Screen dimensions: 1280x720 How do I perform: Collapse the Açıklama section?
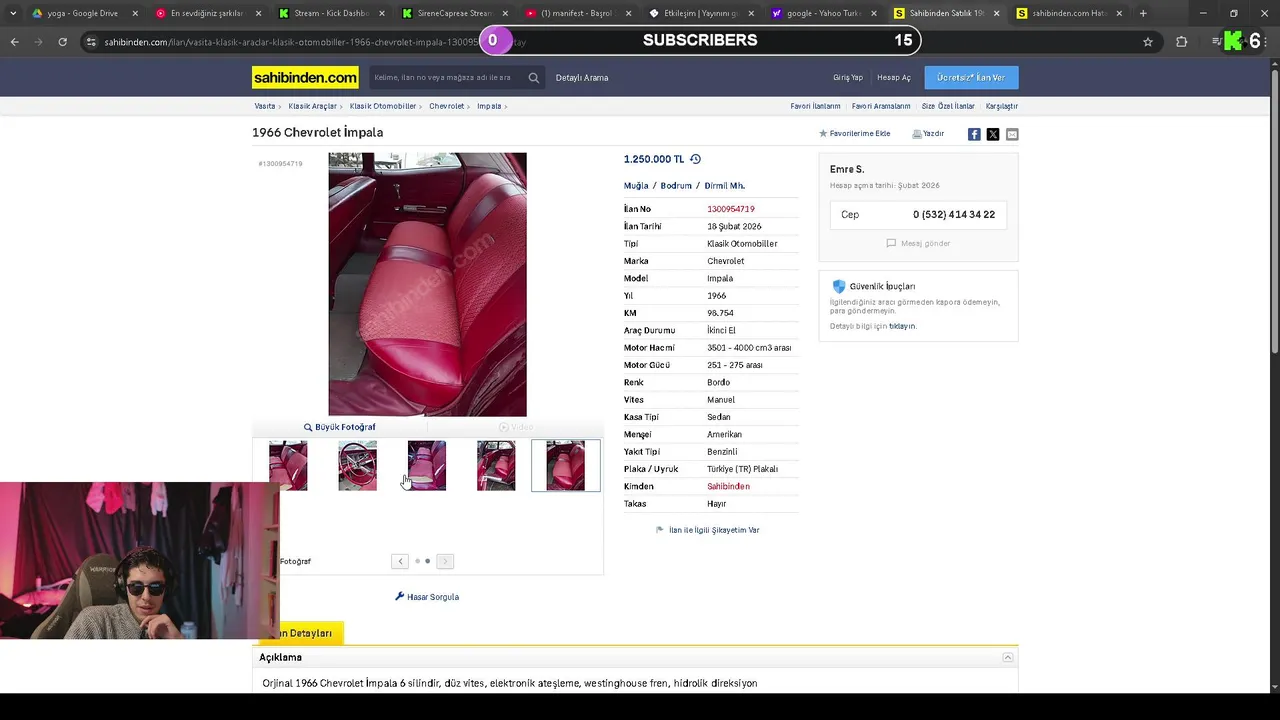click(1007, 657)
